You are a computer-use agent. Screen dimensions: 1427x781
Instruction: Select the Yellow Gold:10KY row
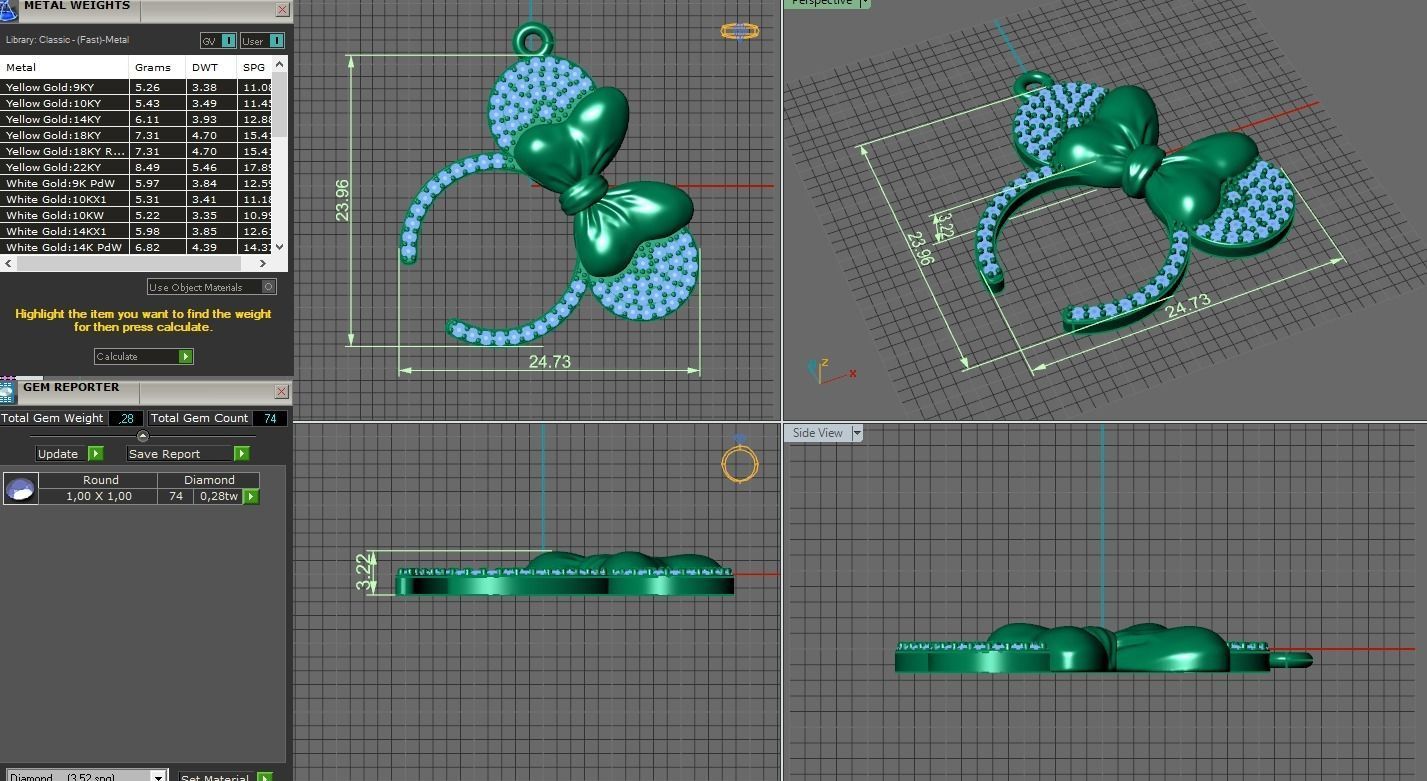coord(137,103)
